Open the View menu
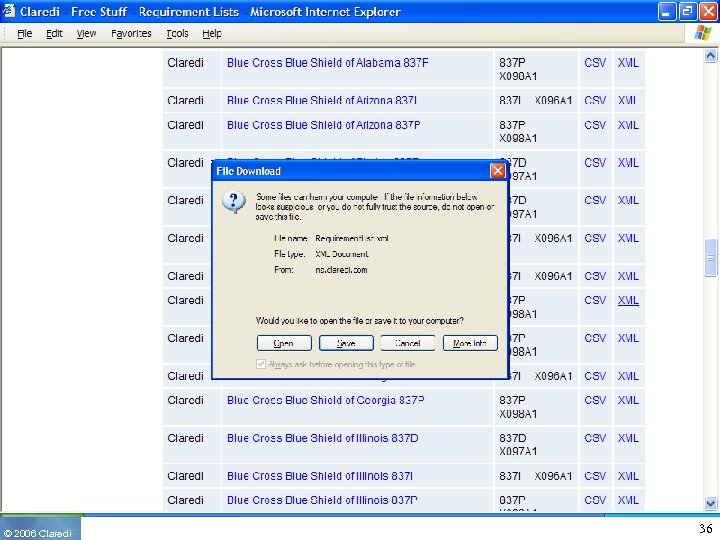The height and width of the screenshot is (540, 720). click(86, 34)
